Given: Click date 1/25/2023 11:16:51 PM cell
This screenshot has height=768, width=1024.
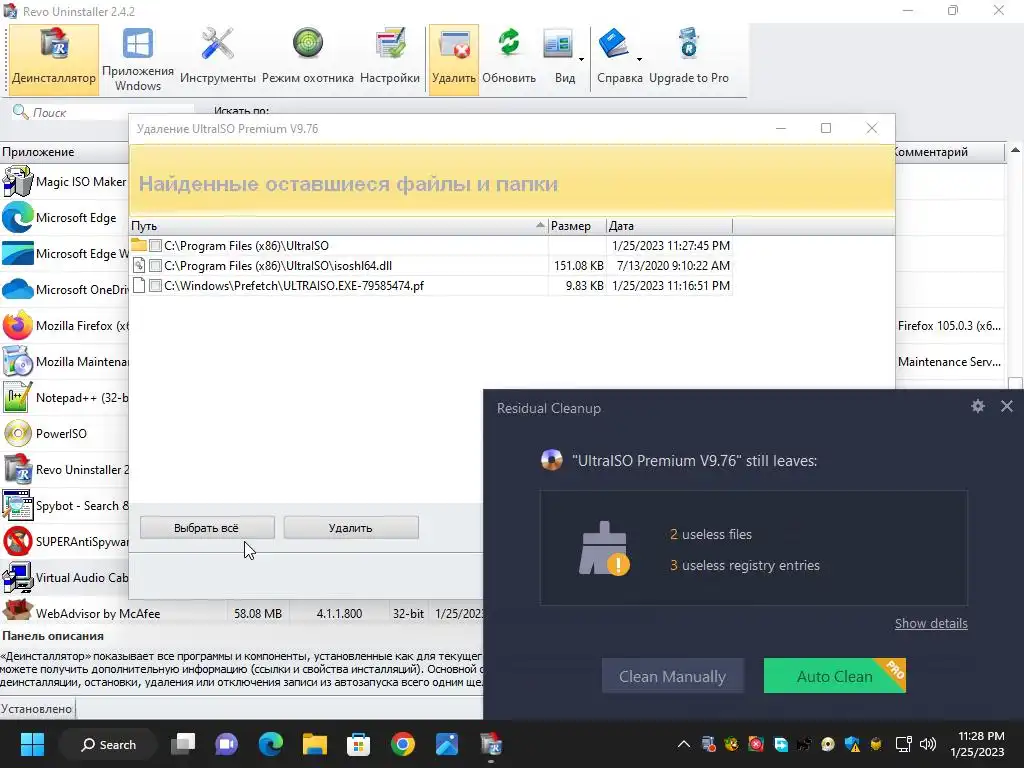Looking at the screenshot, I should [671, 285].
